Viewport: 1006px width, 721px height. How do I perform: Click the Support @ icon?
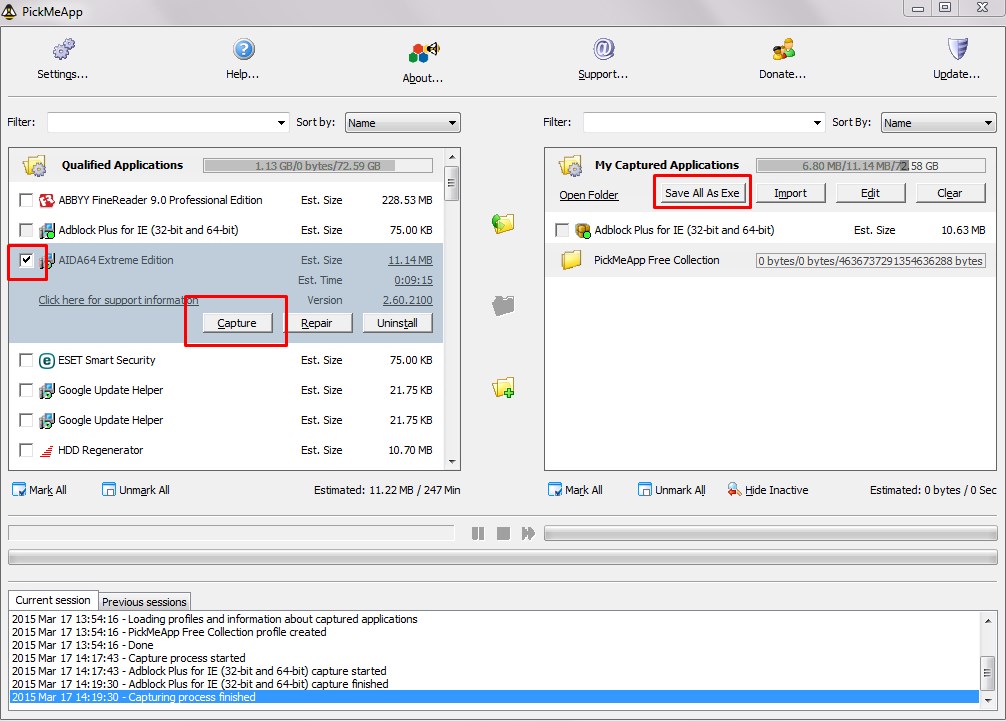(603, 49)
